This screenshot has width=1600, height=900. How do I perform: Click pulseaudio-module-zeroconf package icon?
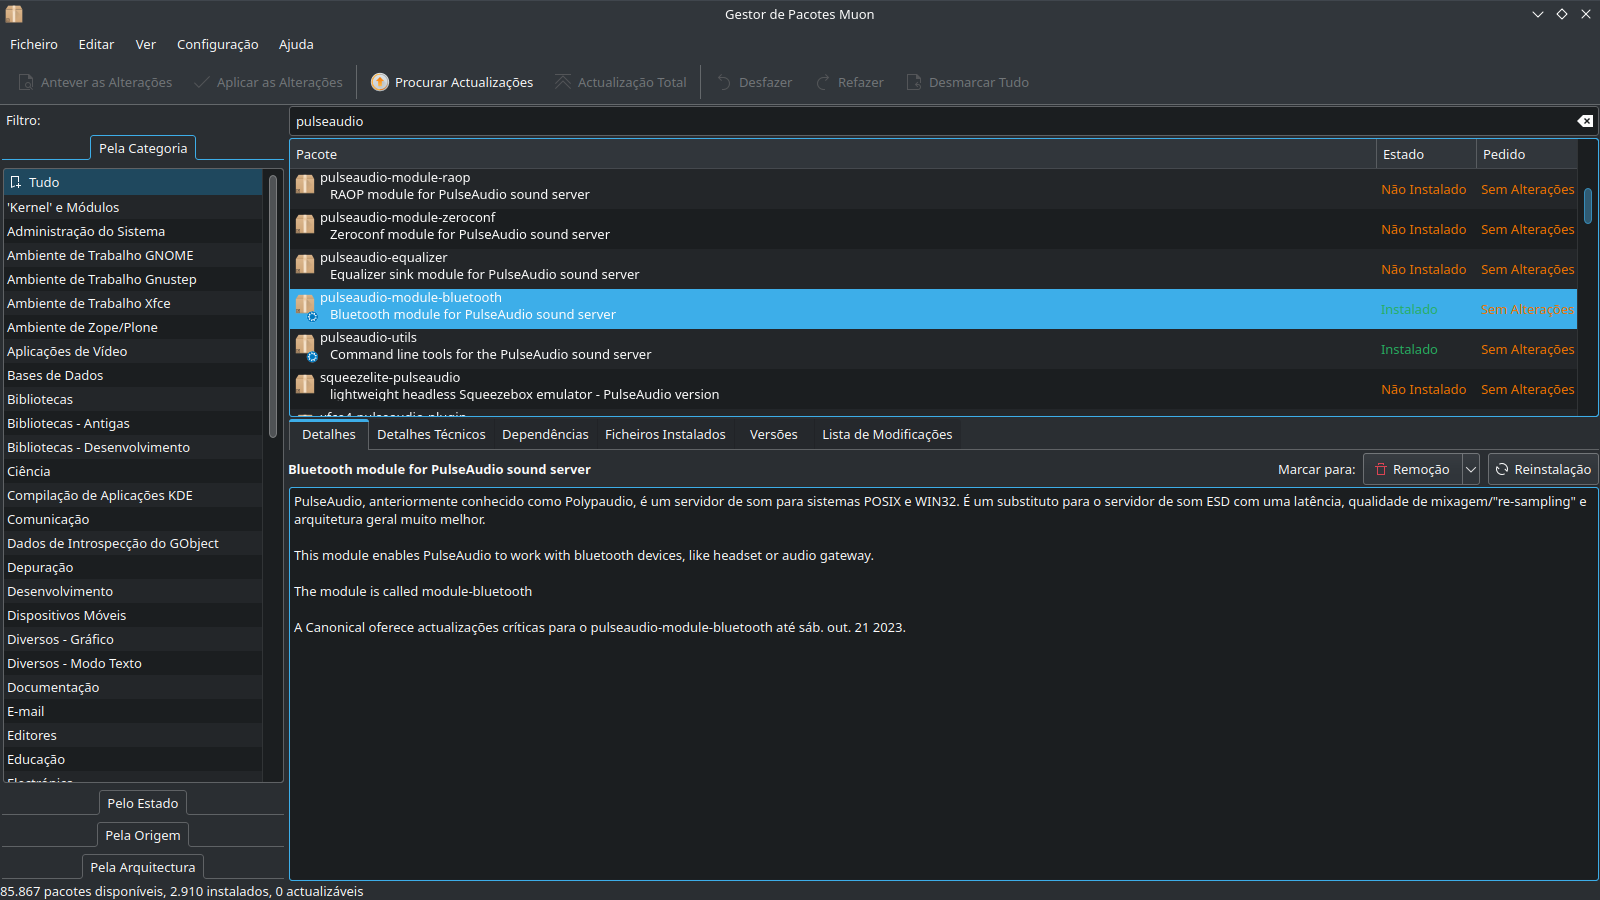(x=305, y=224)
